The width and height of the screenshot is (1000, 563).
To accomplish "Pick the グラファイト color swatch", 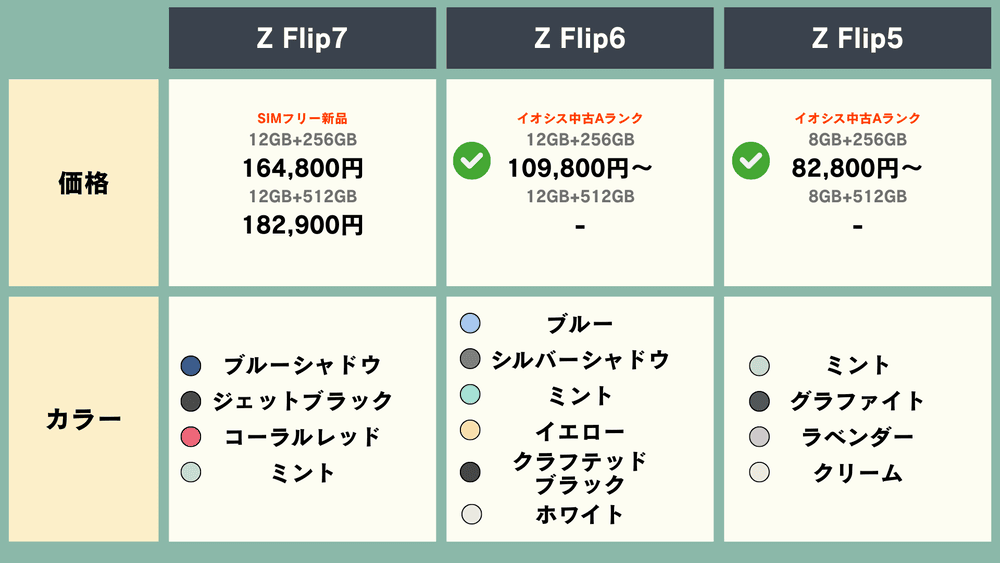I will pos(759,402).
